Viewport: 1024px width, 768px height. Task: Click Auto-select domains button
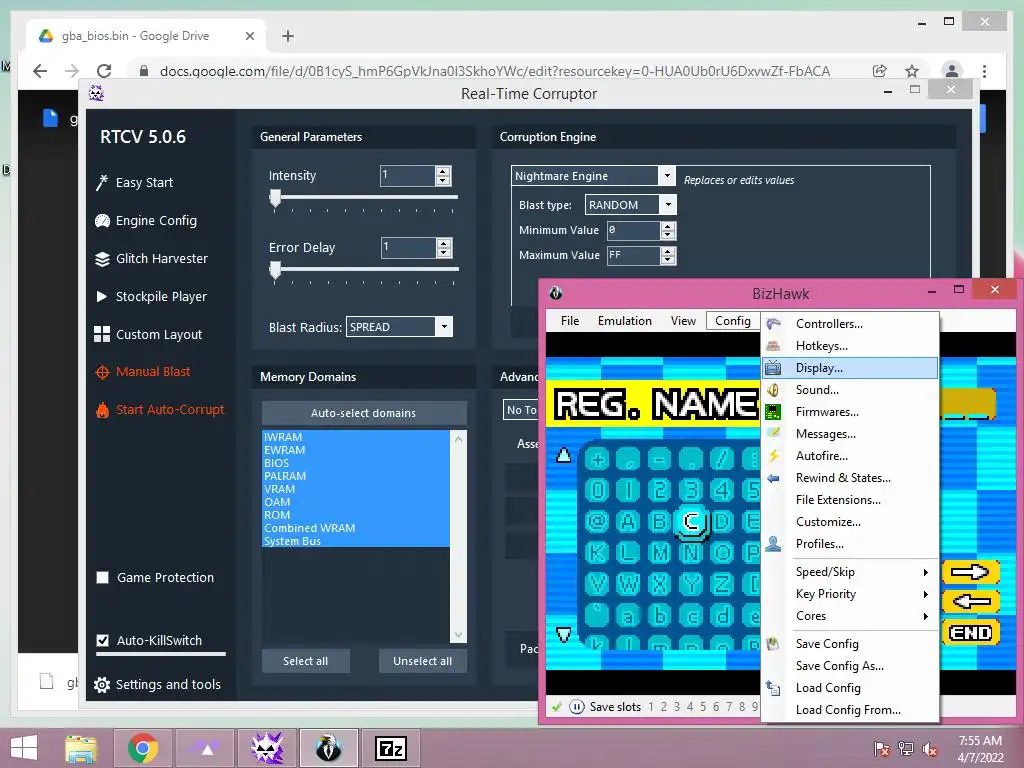coord(364,413)
